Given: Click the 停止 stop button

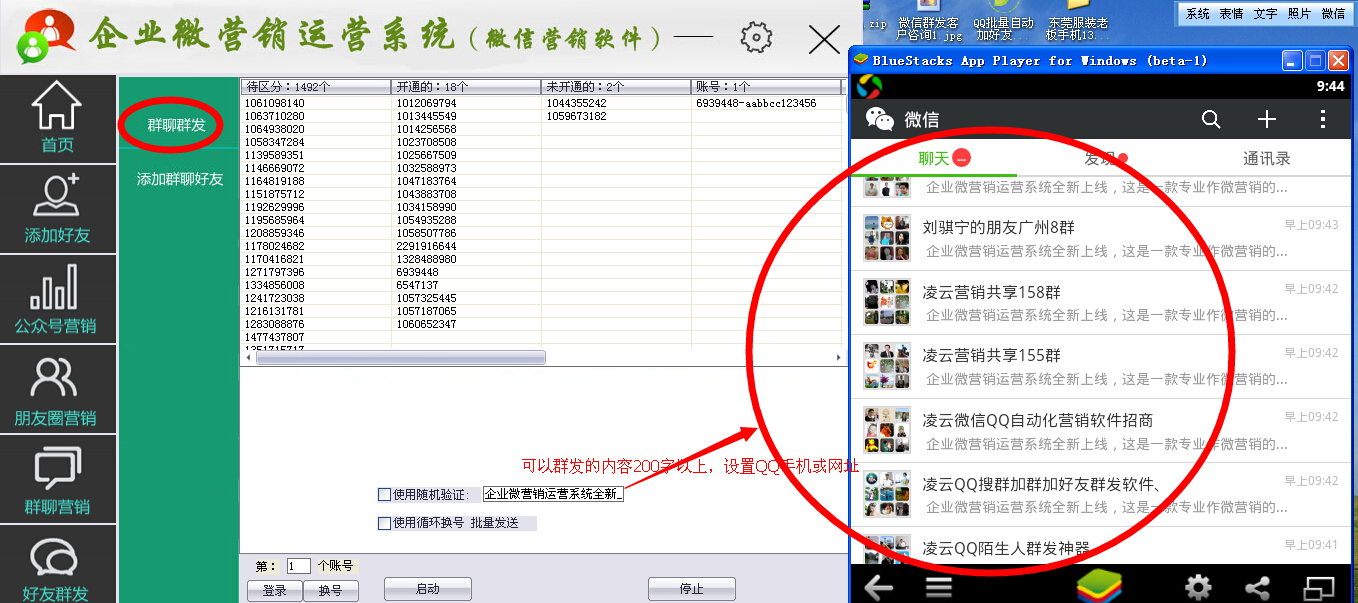Looking at the screenshot, I should pyautogui.click(x=691, y=589).
